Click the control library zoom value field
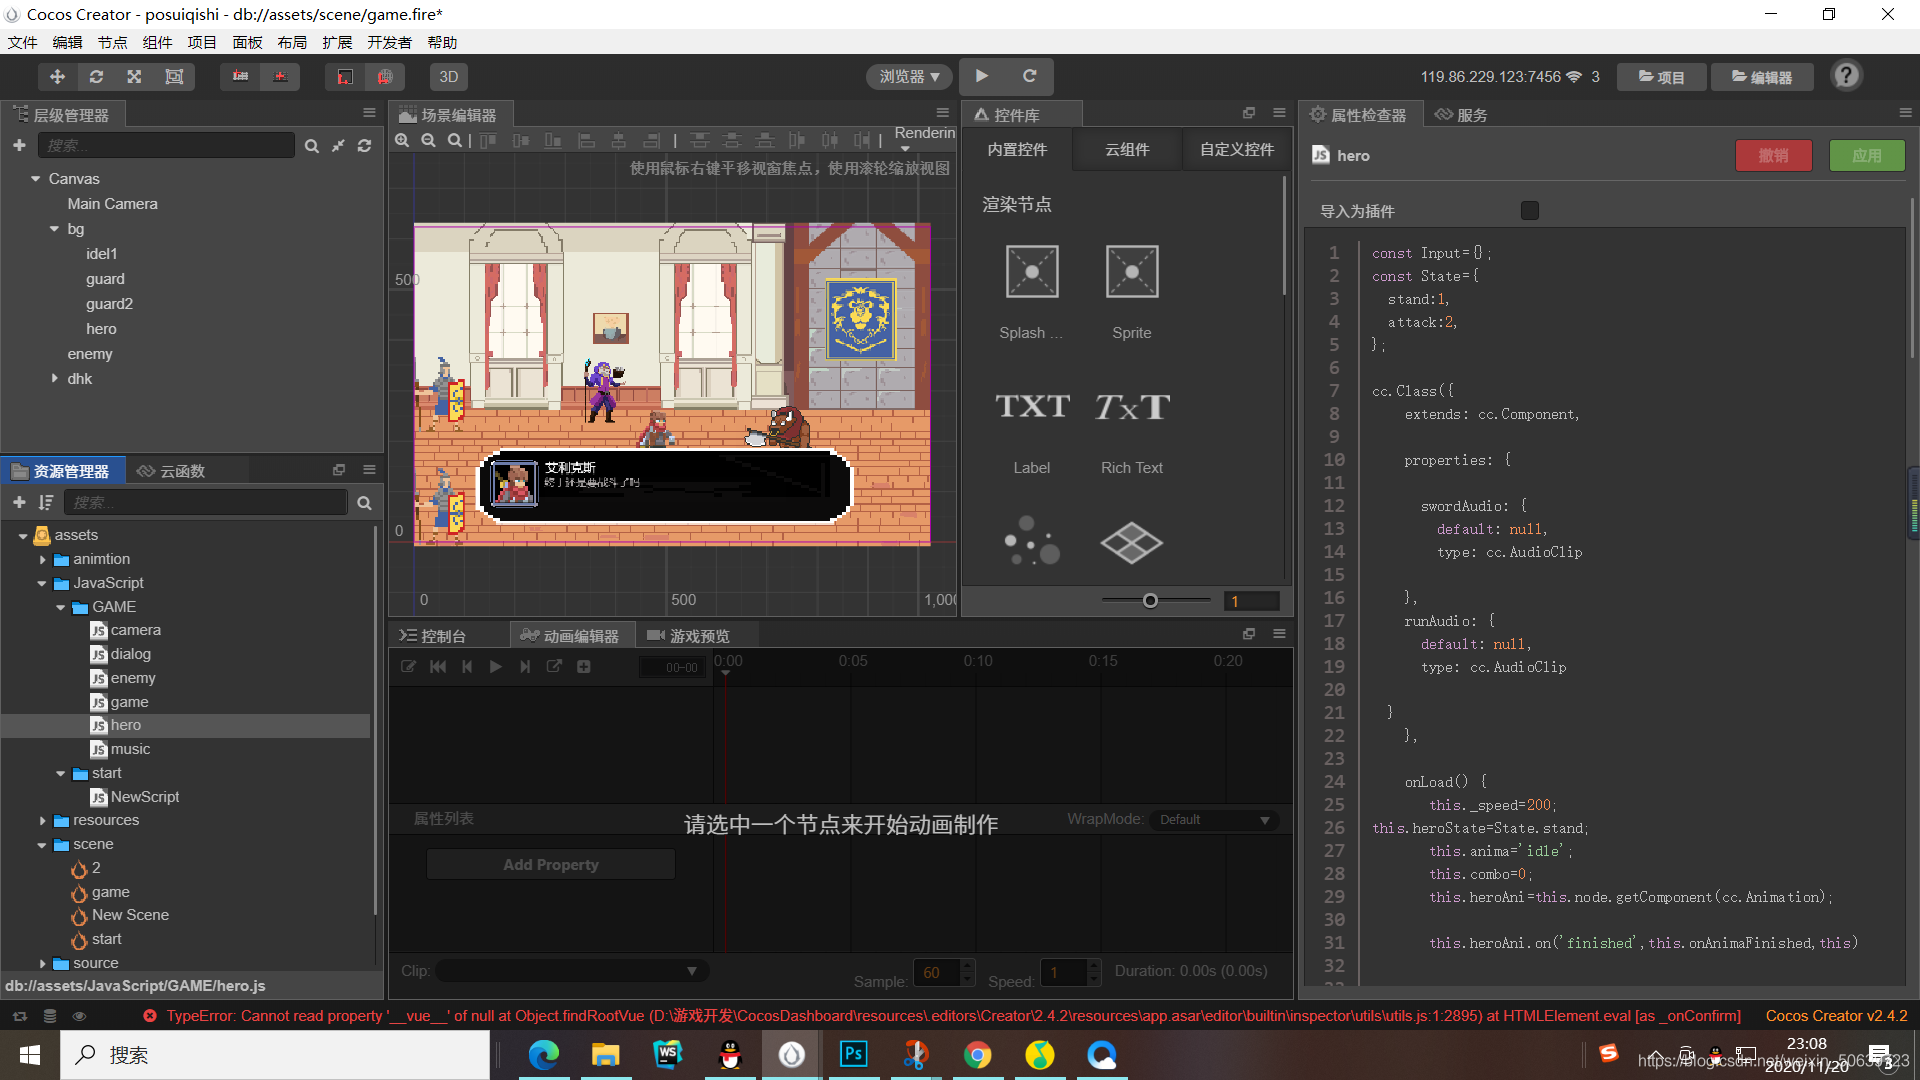The width and height of the screenshot is (1920, 1080). (x=1251, y=601)
